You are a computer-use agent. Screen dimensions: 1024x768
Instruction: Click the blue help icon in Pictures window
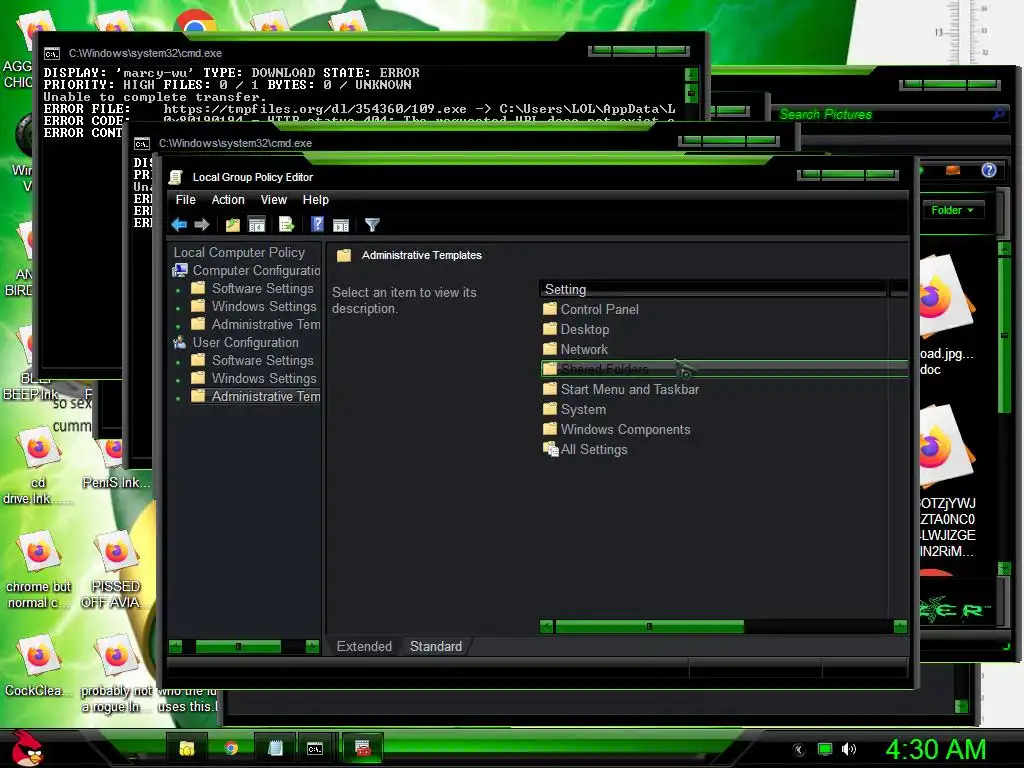click(x=989, y=170)
